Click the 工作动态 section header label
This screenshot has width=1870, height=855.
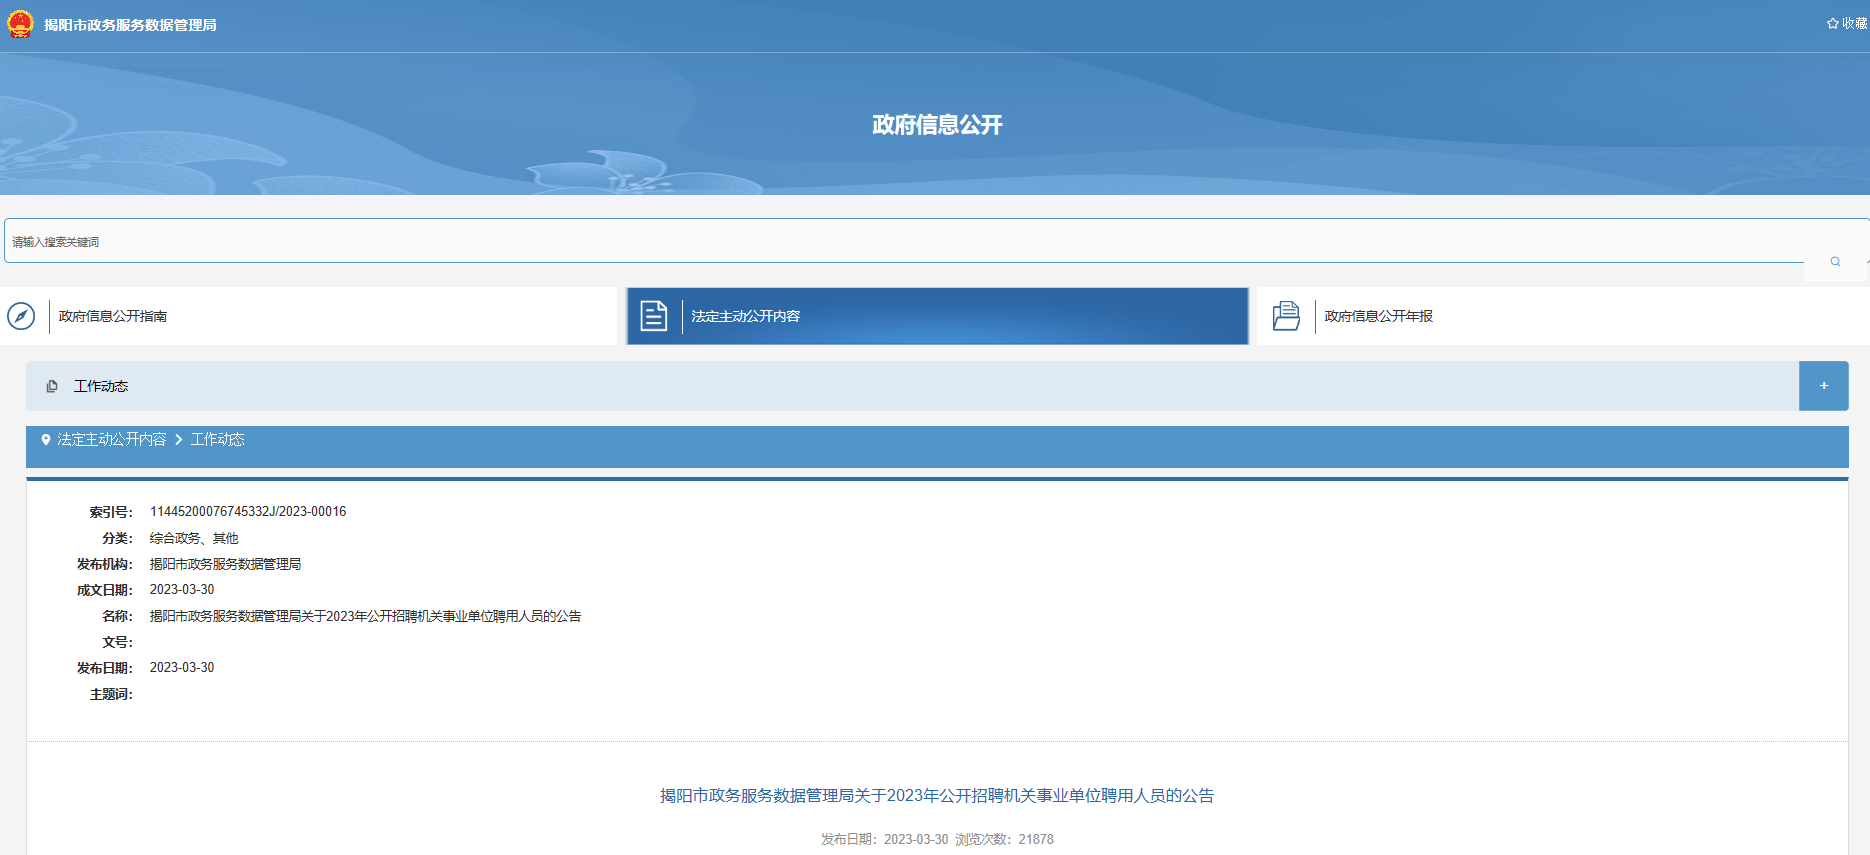(x=101, y=386)
